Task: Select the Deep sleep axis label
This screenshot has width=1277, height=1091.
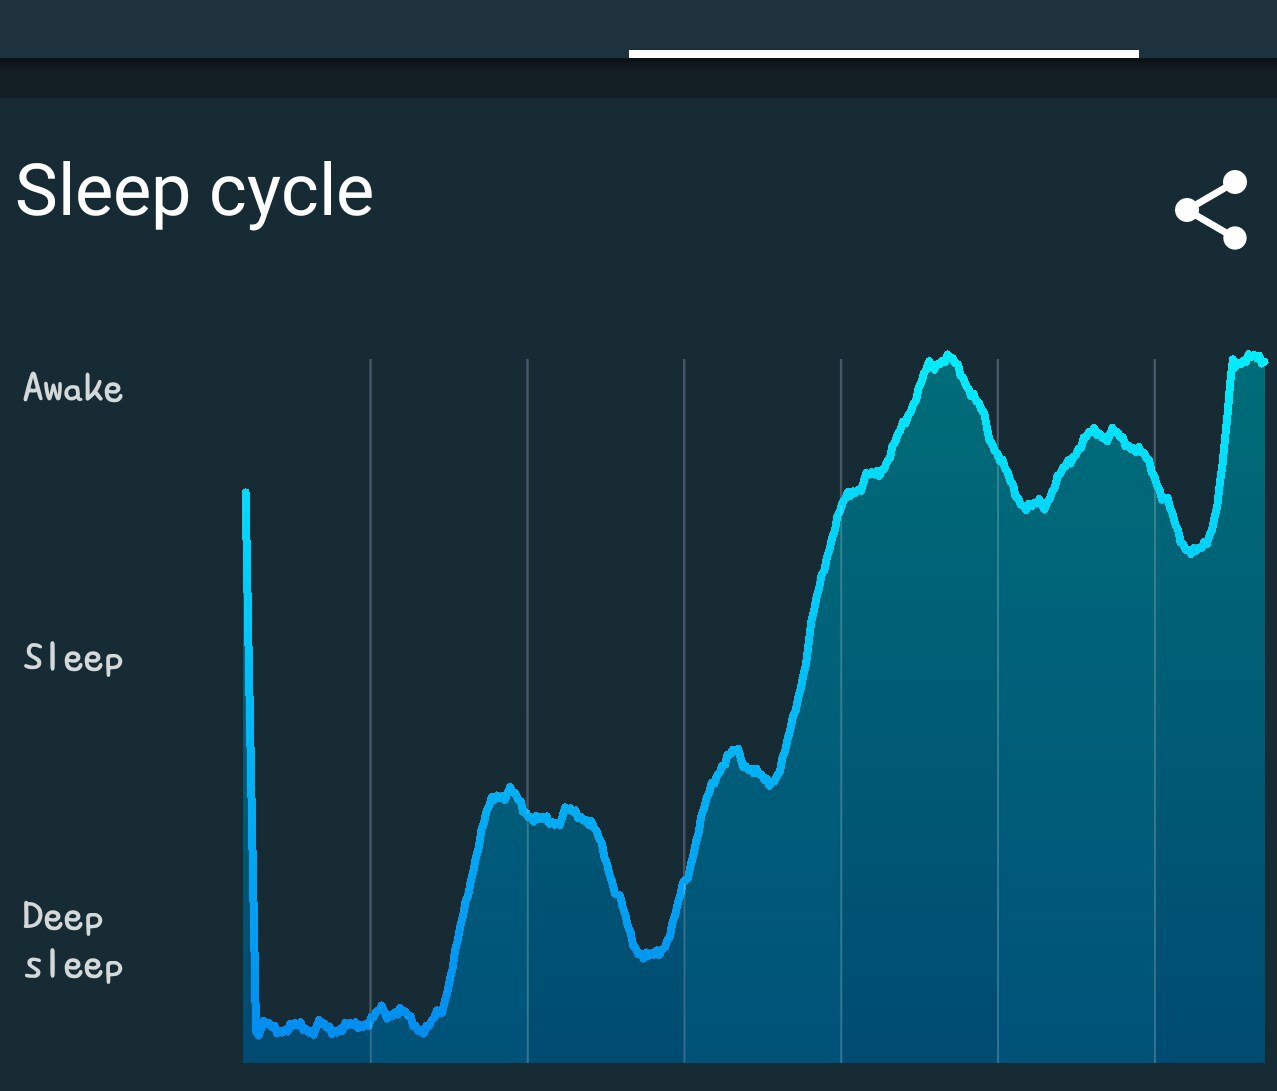Action: 73,941
